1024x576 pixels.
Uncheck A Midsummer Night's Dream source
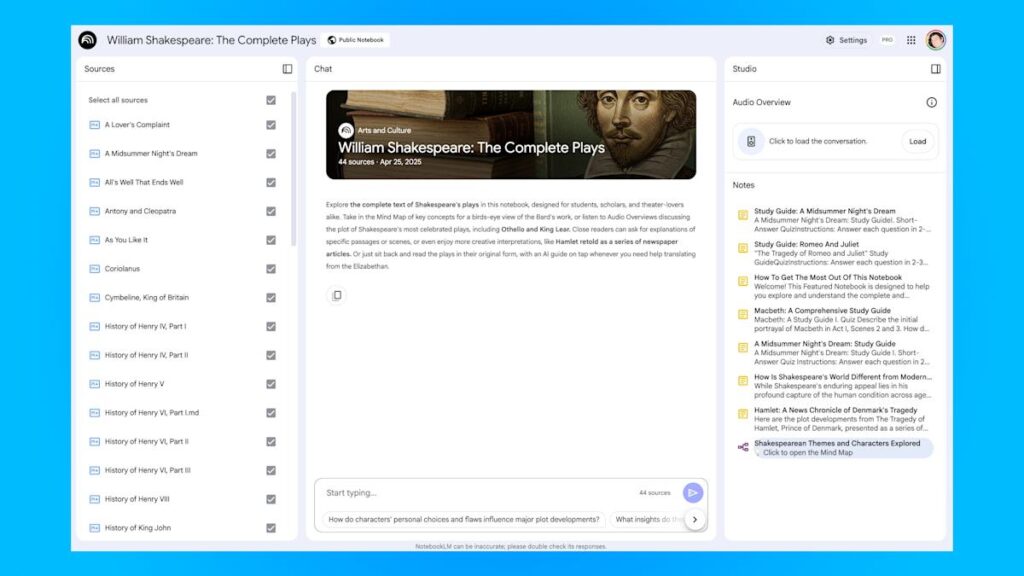pyautogui.click(x=270, y=154)
